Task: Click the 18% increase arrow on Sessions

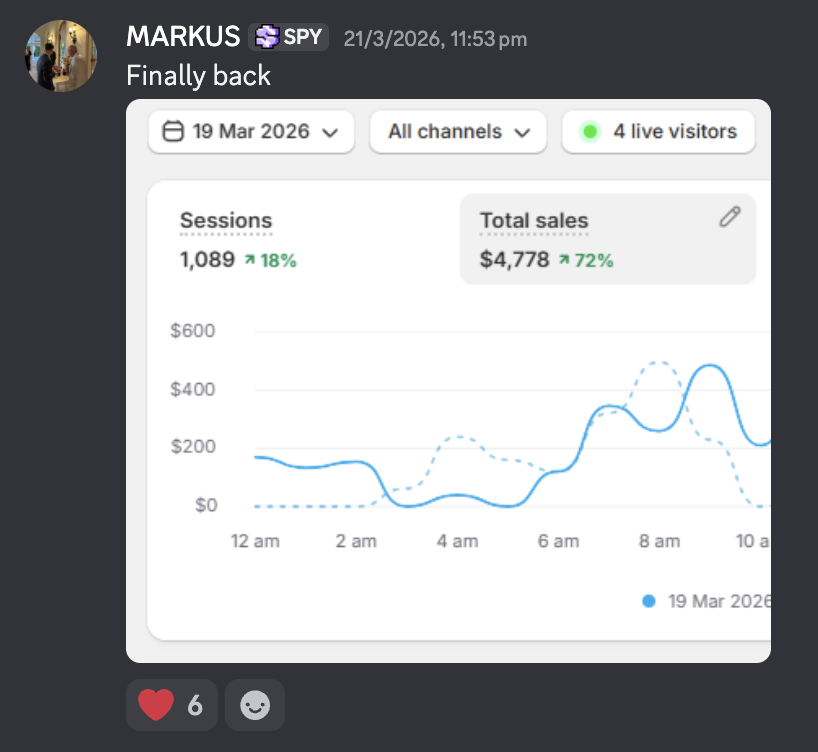Action: 250,259
